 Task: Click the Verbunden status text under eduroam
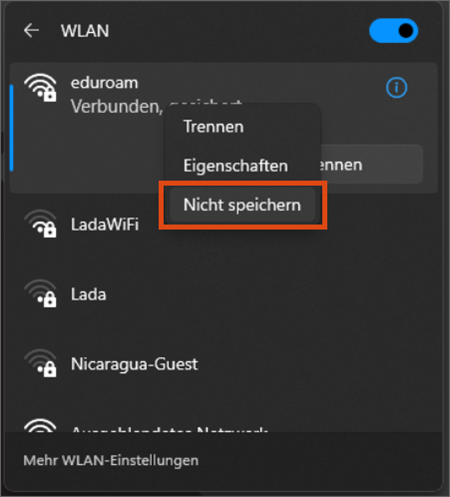117,107
